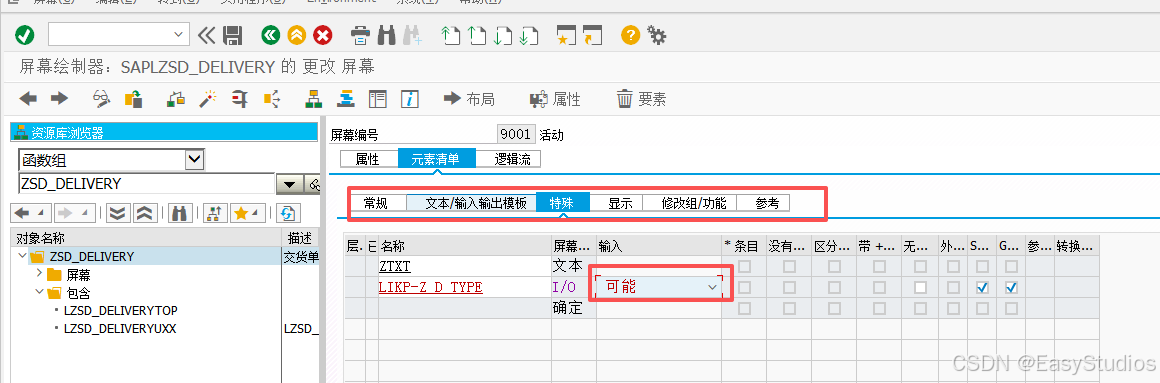Toggle the * 条目 checkbox in LIKP-Z_D_TYPE row

tap(743, 287)
